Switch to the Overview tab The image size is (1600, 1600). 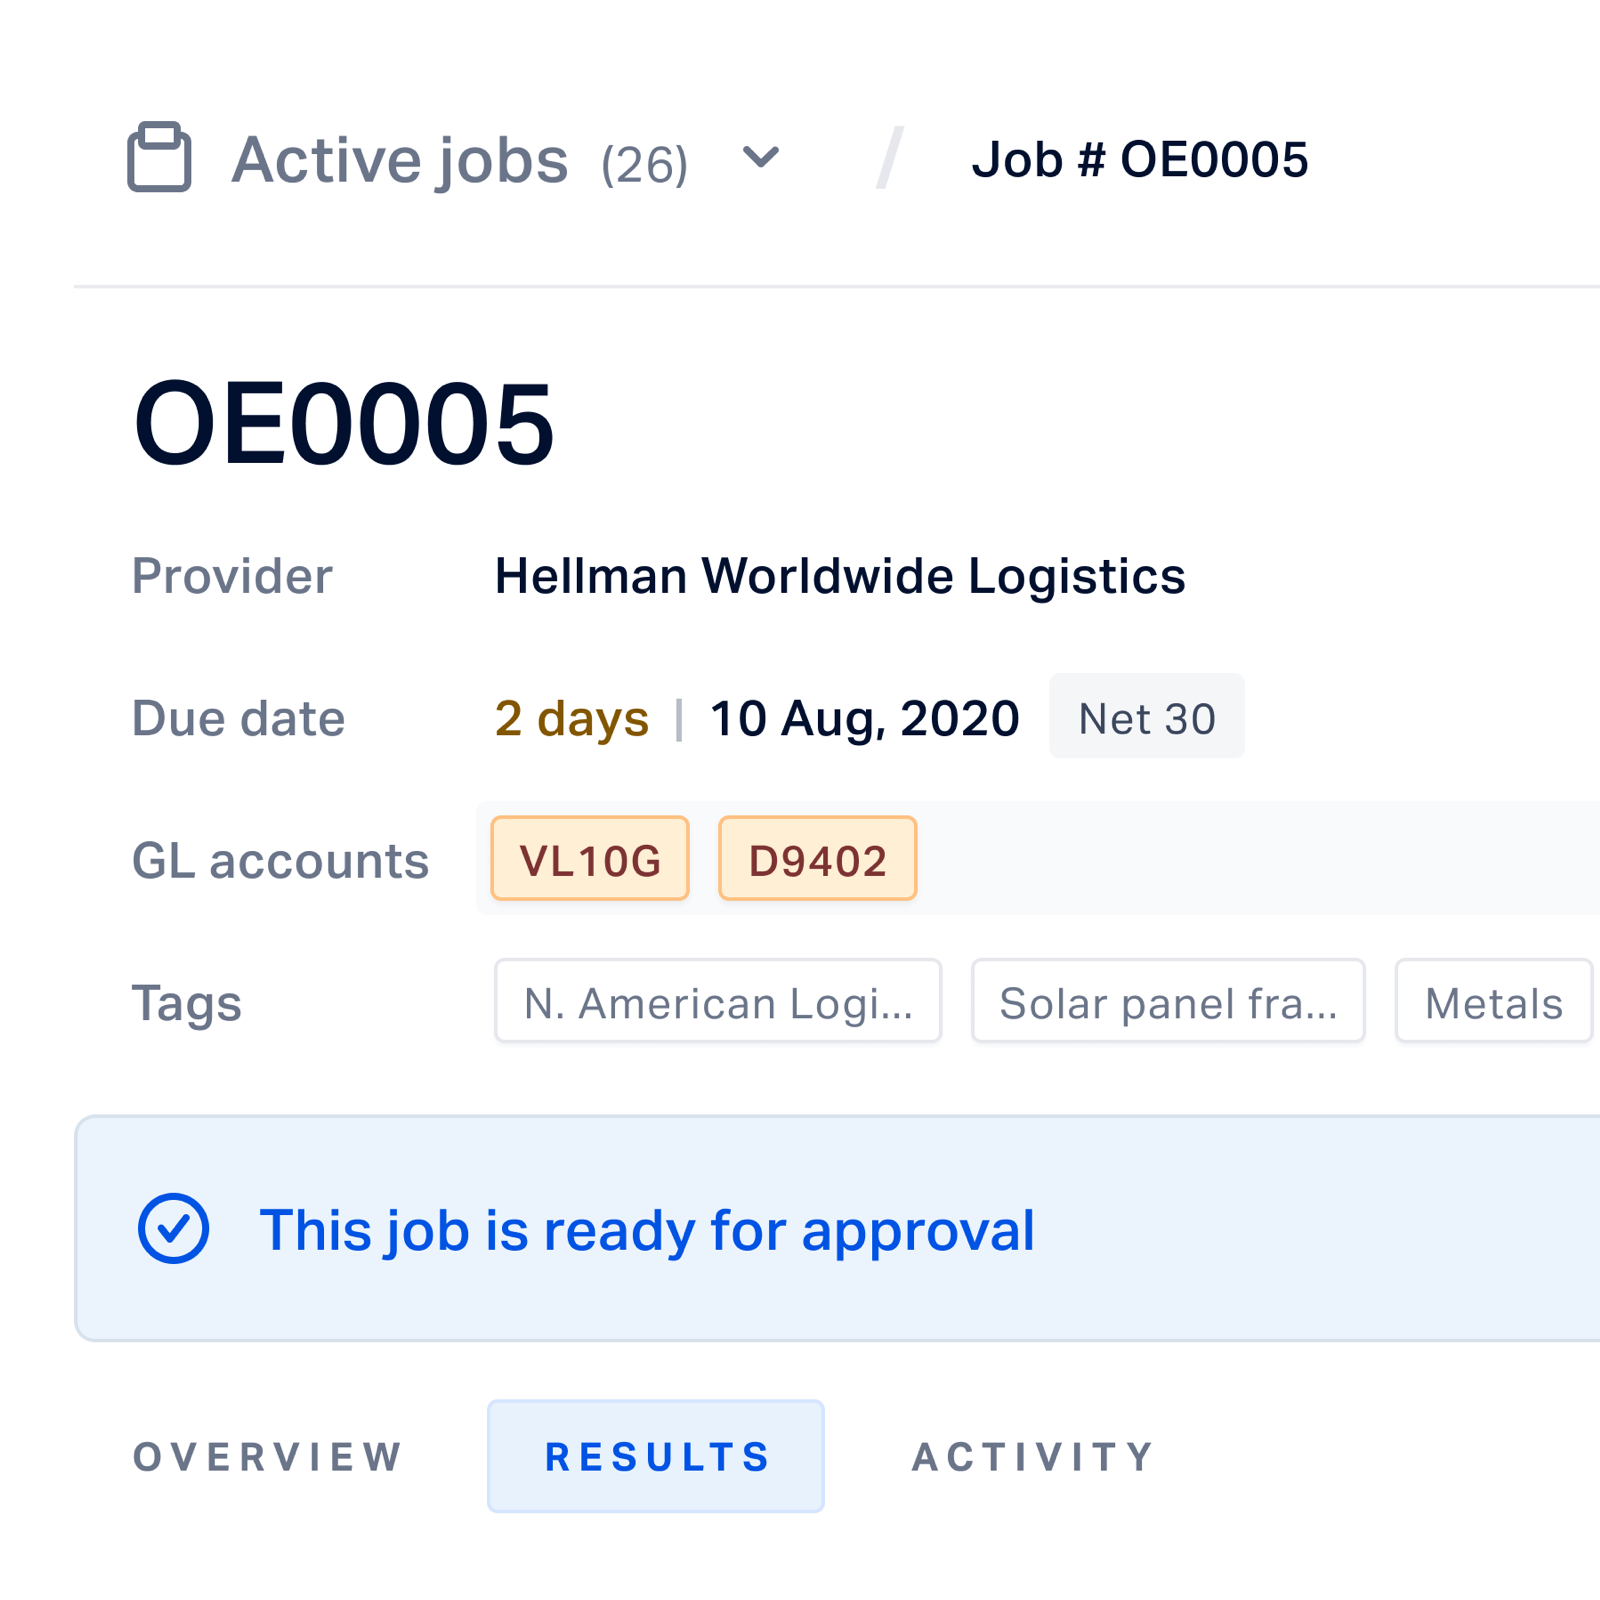pyautogui.click(x=268, y=1457)
